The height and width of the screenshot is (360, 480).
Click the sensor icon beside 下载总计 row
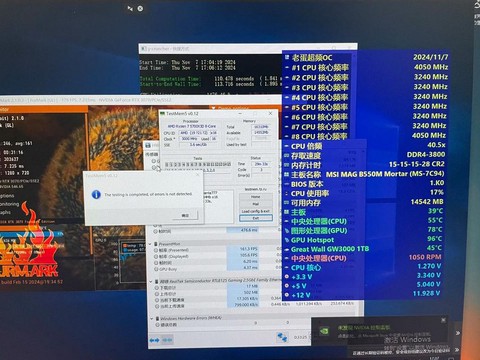[156, 288]
